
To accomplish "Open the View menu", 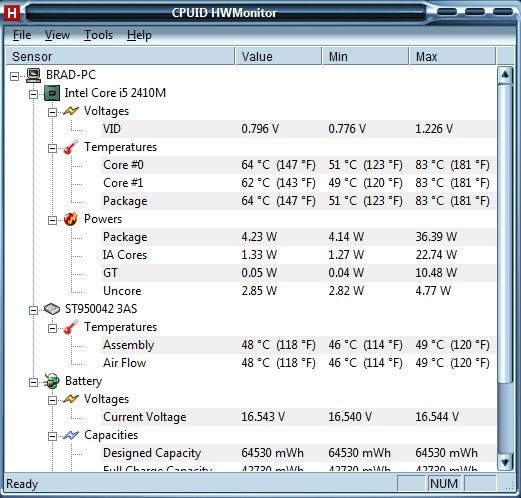I will click(x=57, y=35).
